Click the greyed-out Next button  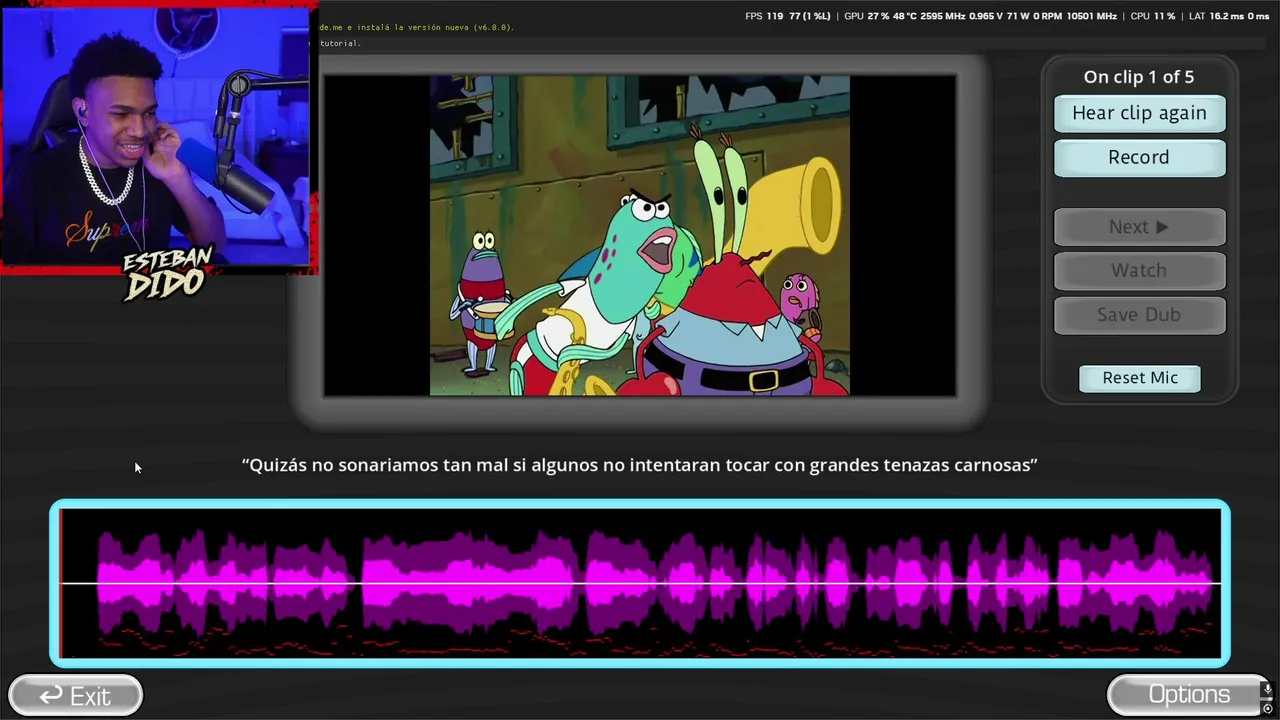point(1139,227)
